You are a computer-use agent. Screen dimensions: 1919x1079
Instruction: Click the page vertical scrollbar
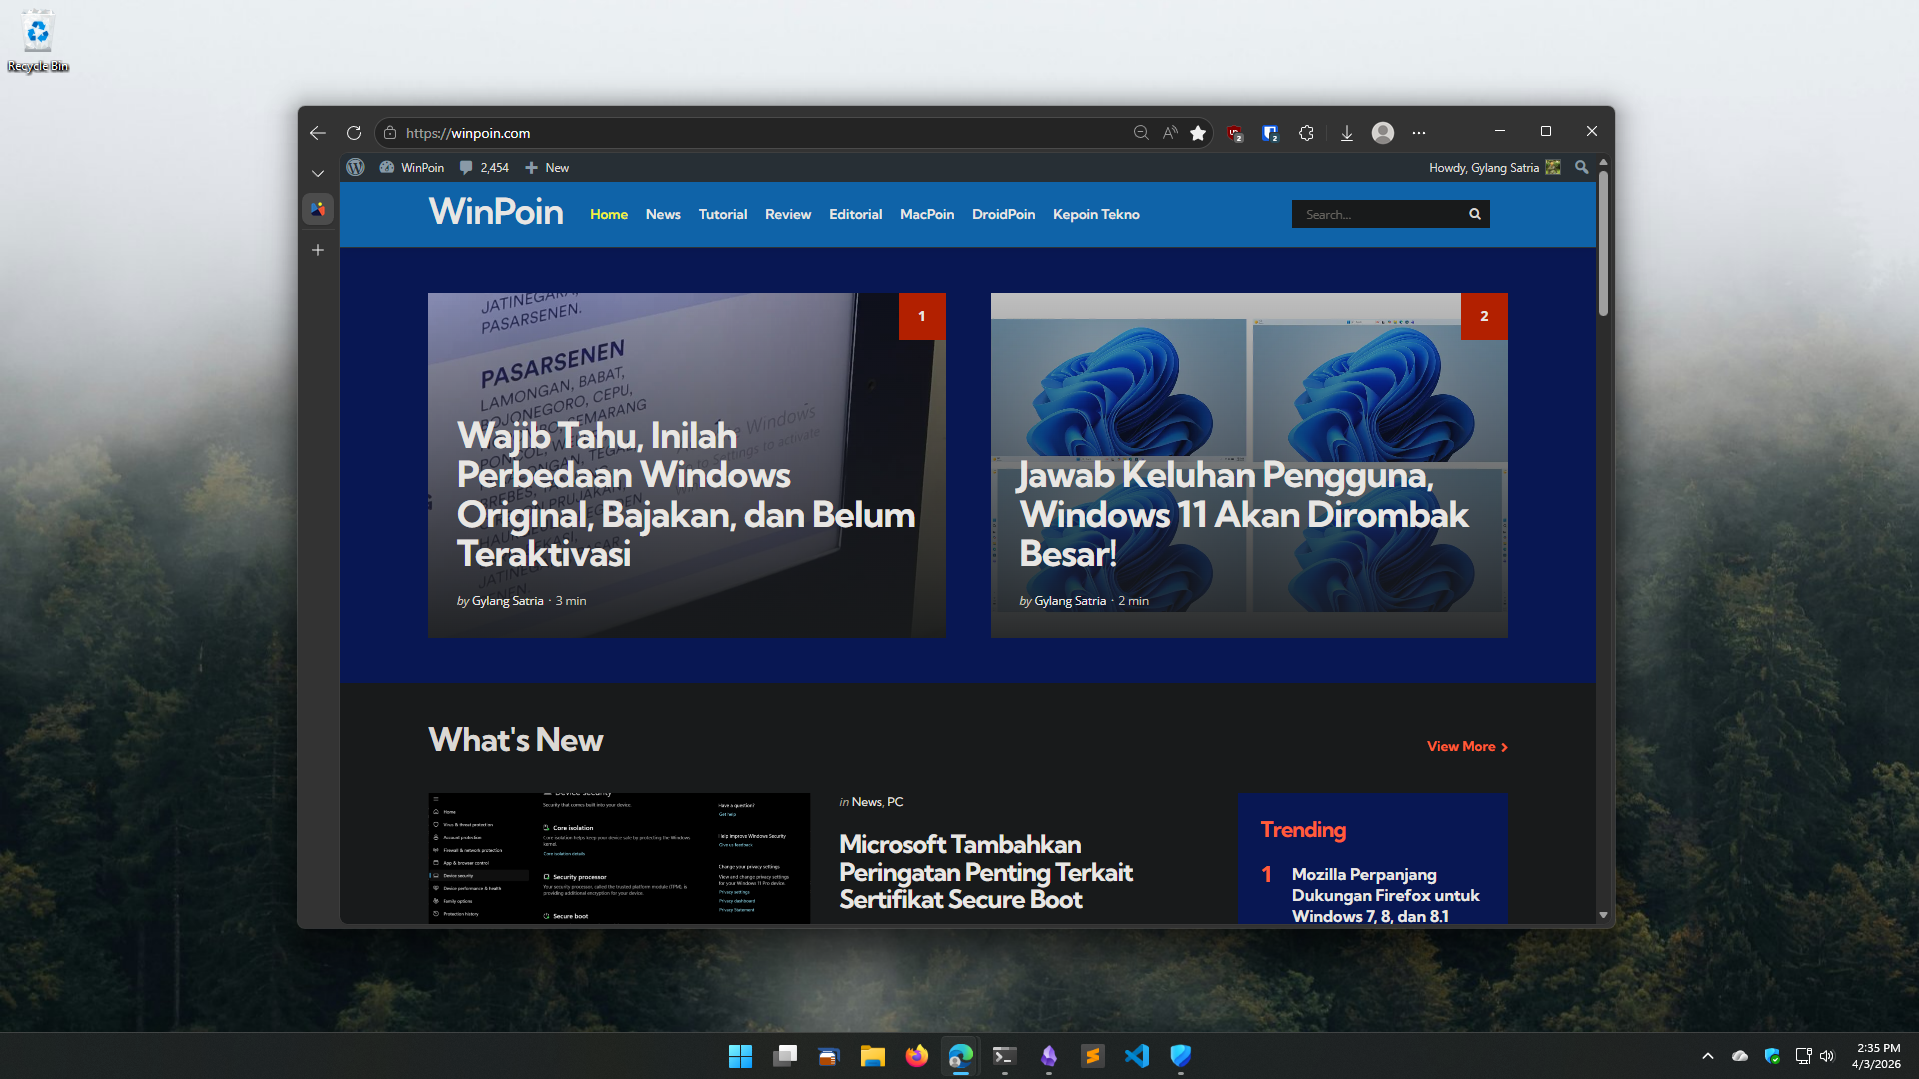tap(1603, 245)
